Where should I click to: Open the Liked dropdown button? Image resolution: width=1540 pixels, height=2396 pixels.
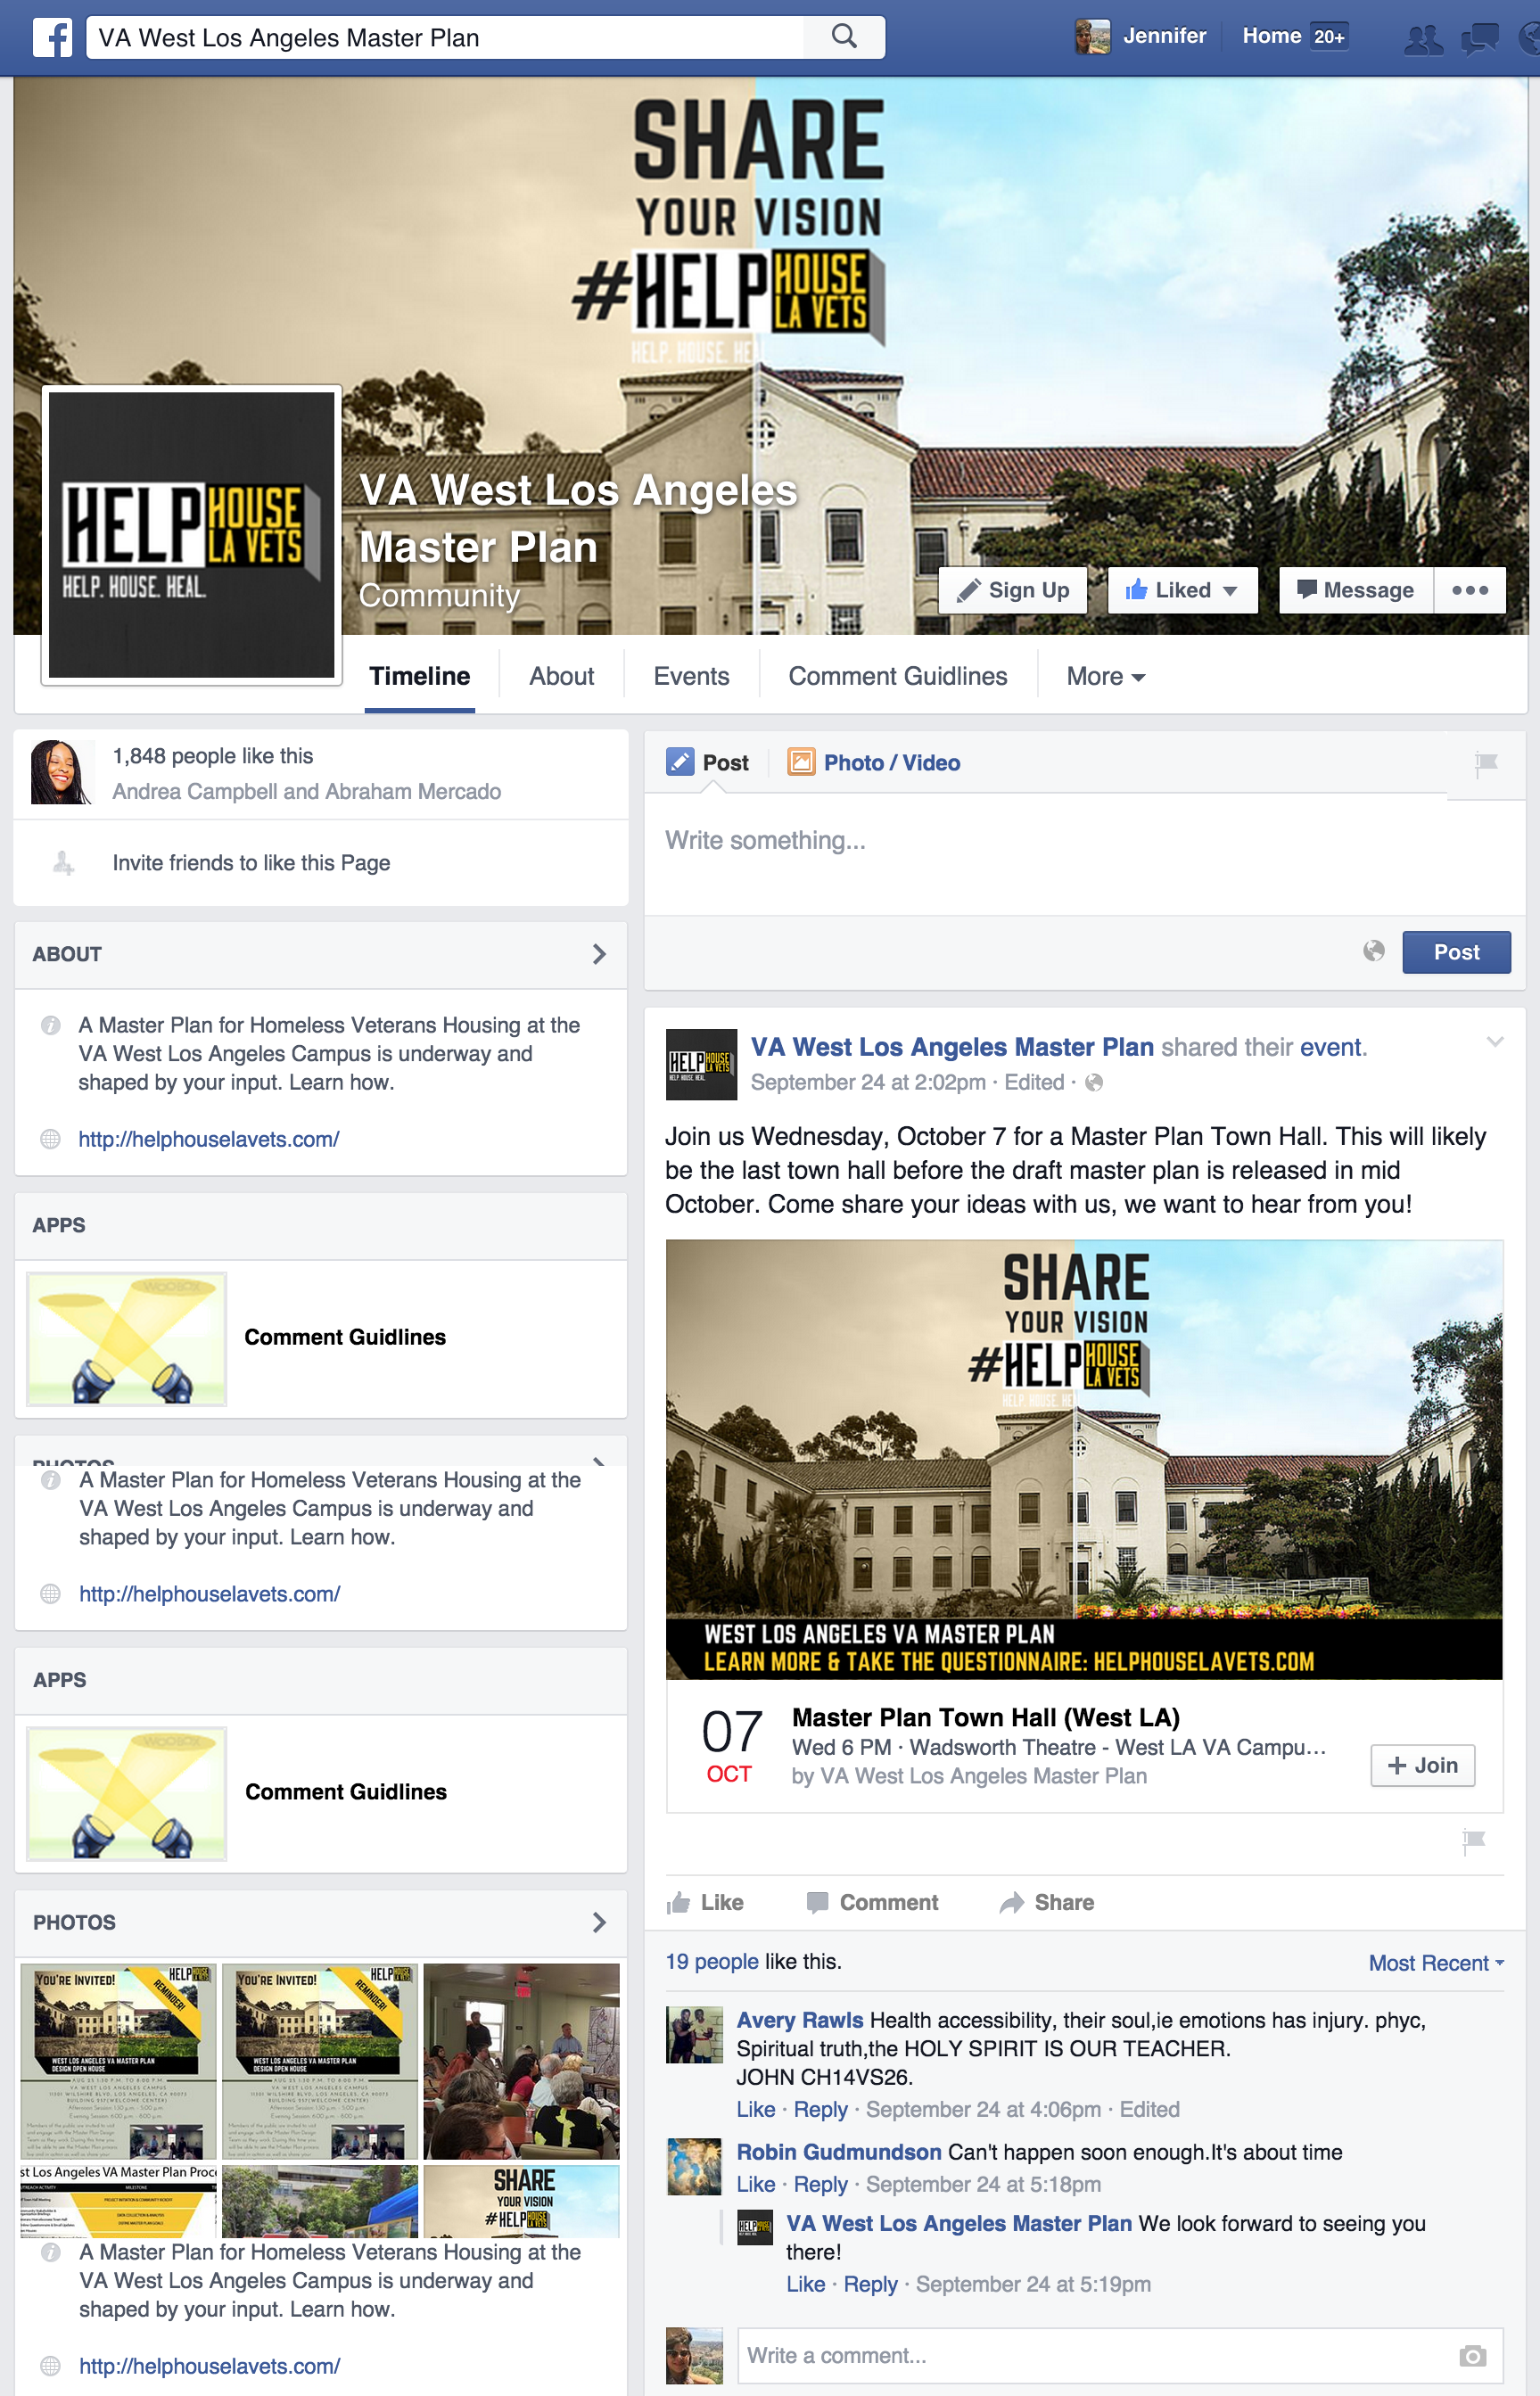point(1182,590)
